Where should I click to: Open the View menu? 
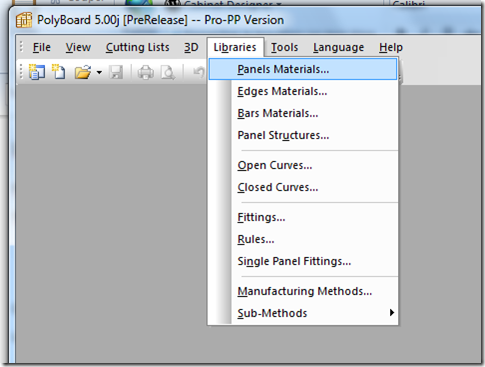[x=78, y=47]
